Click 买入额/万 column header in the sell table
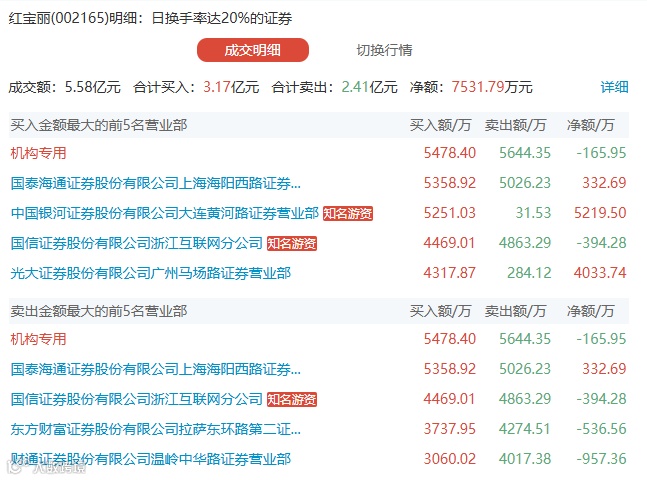The height and width of the screenshot is (480, 647). pos(440,311)
